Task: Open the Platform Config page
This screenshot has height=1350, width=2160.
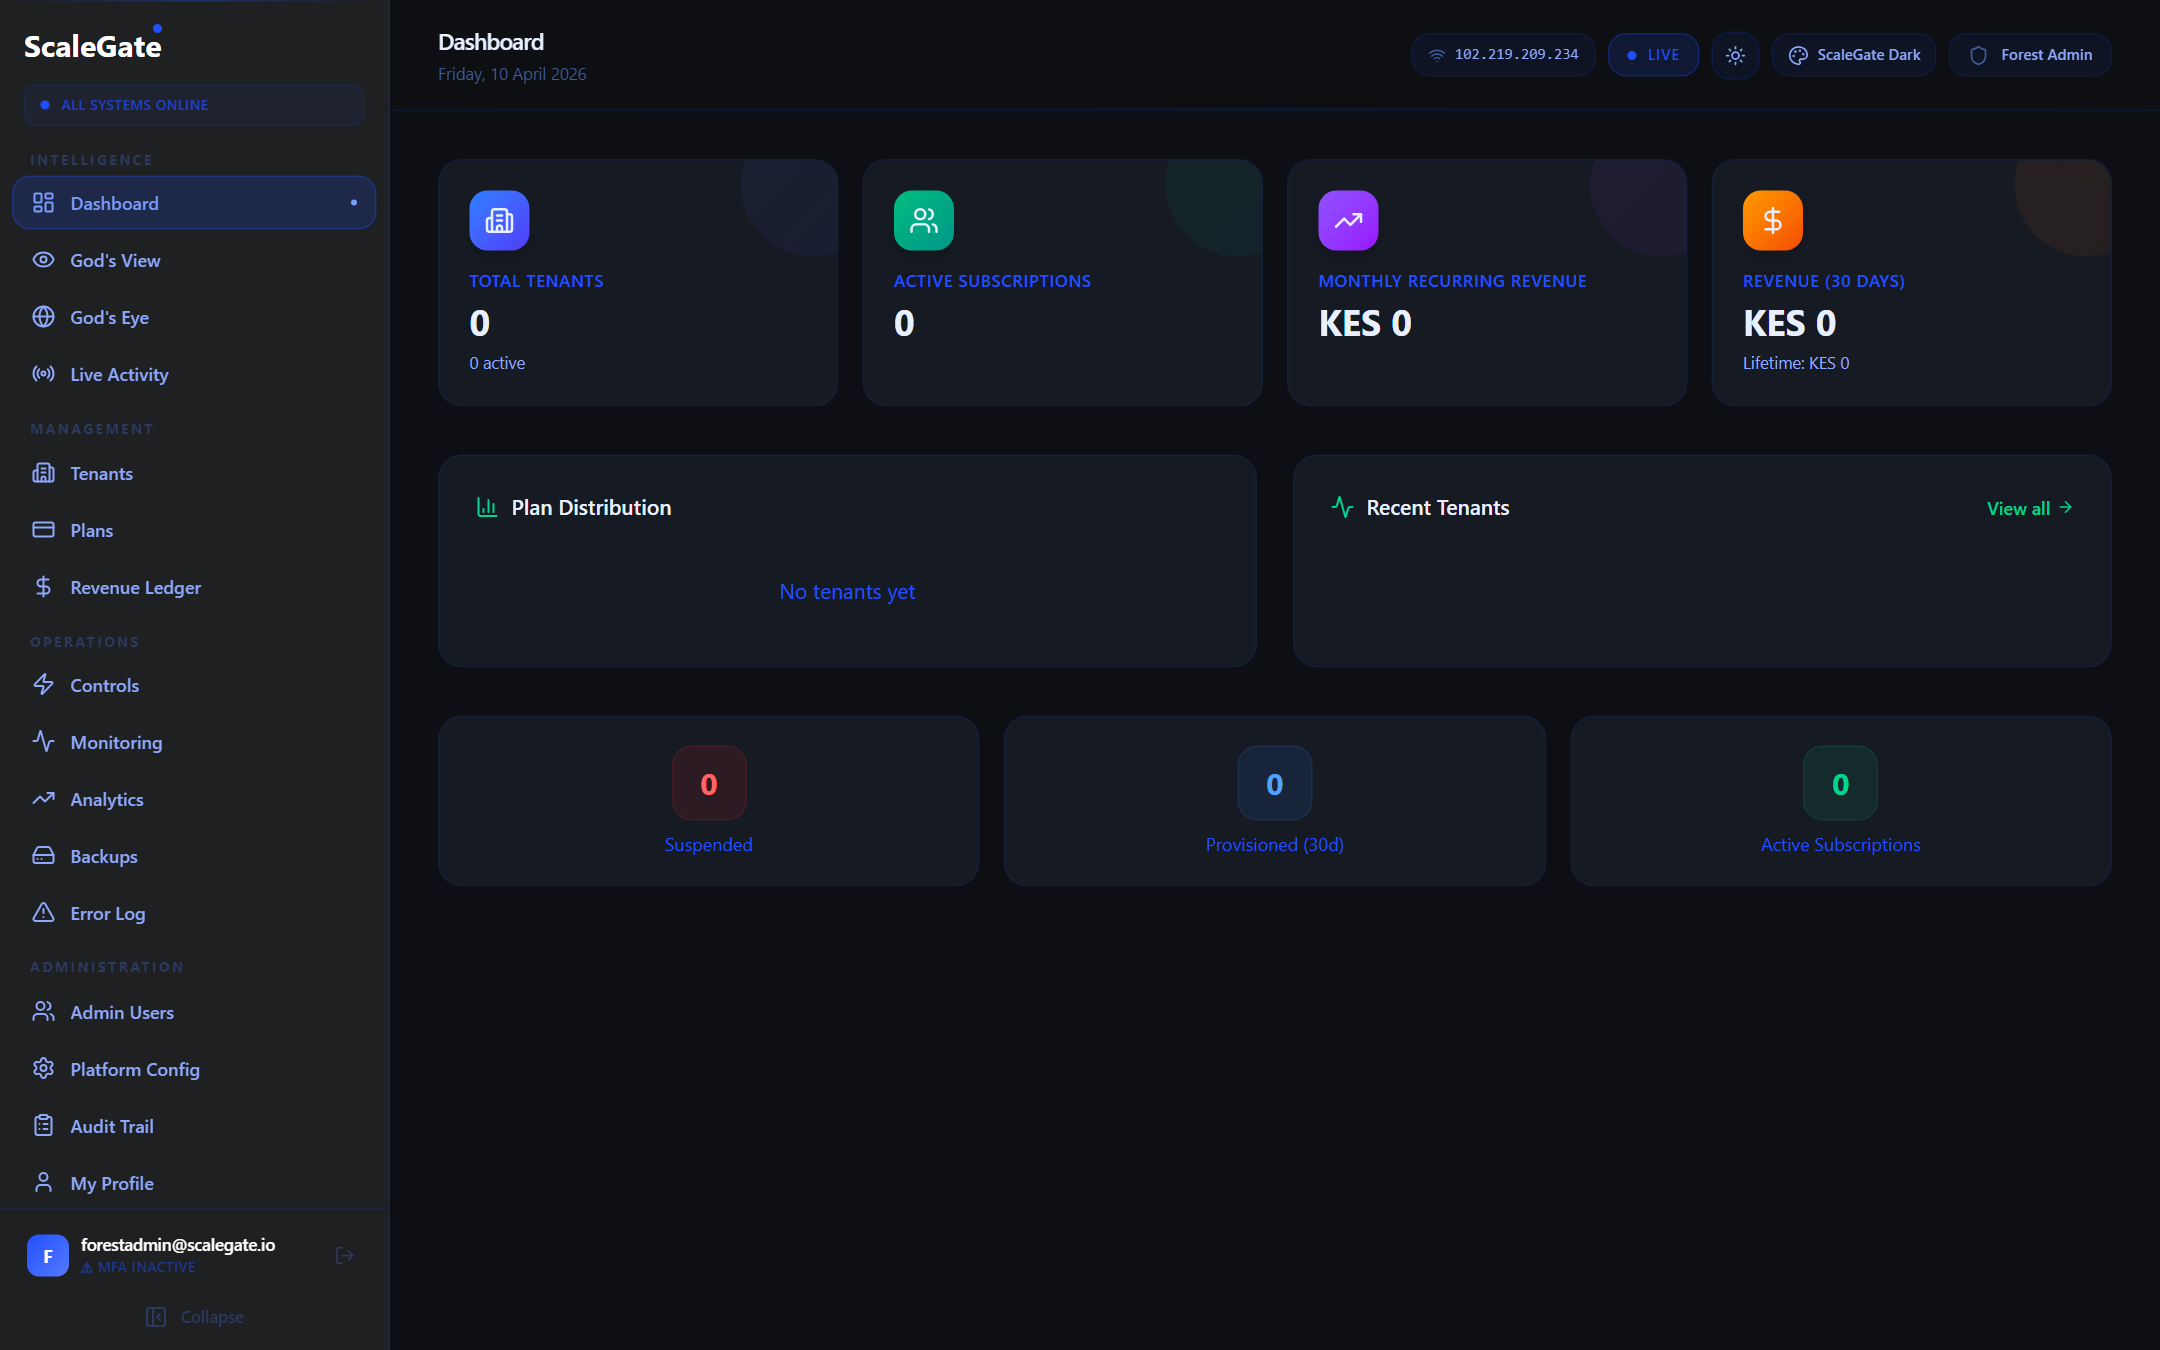Action: (135, 1069)
